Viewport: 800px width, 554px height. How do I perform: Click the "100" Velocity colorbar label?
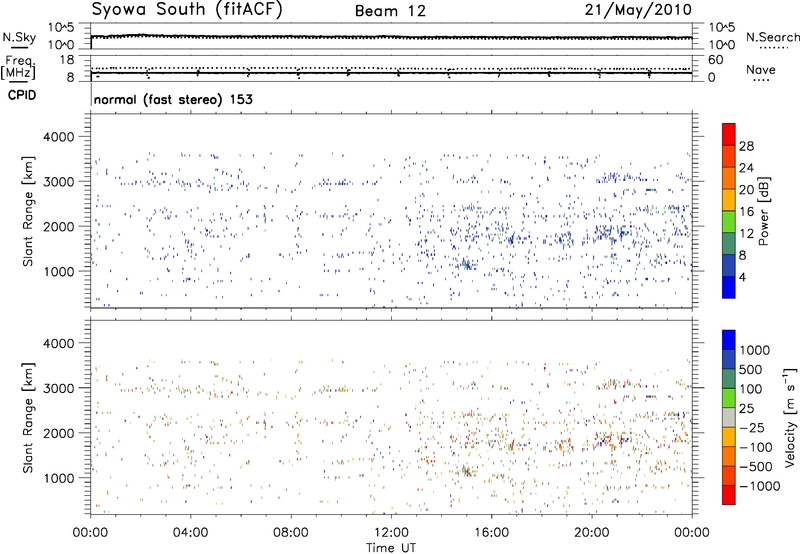751,389
